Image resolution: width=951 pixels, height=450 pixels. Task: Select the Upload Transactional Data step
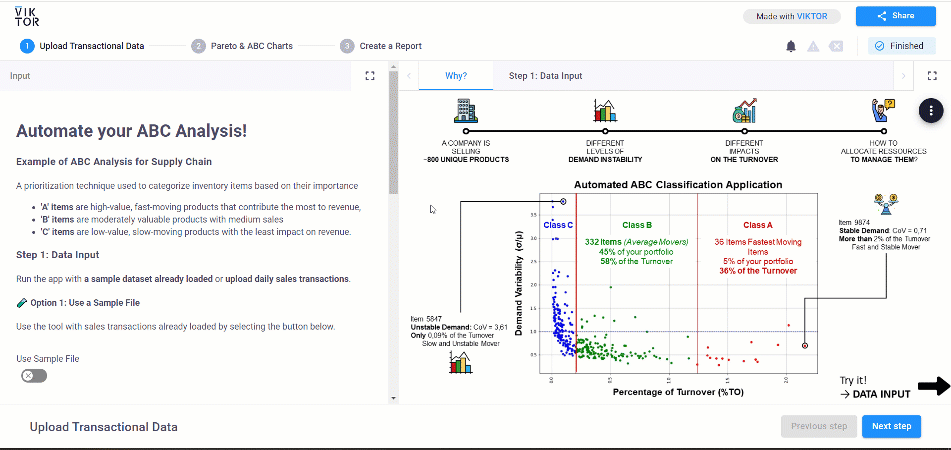click(83, 46)
